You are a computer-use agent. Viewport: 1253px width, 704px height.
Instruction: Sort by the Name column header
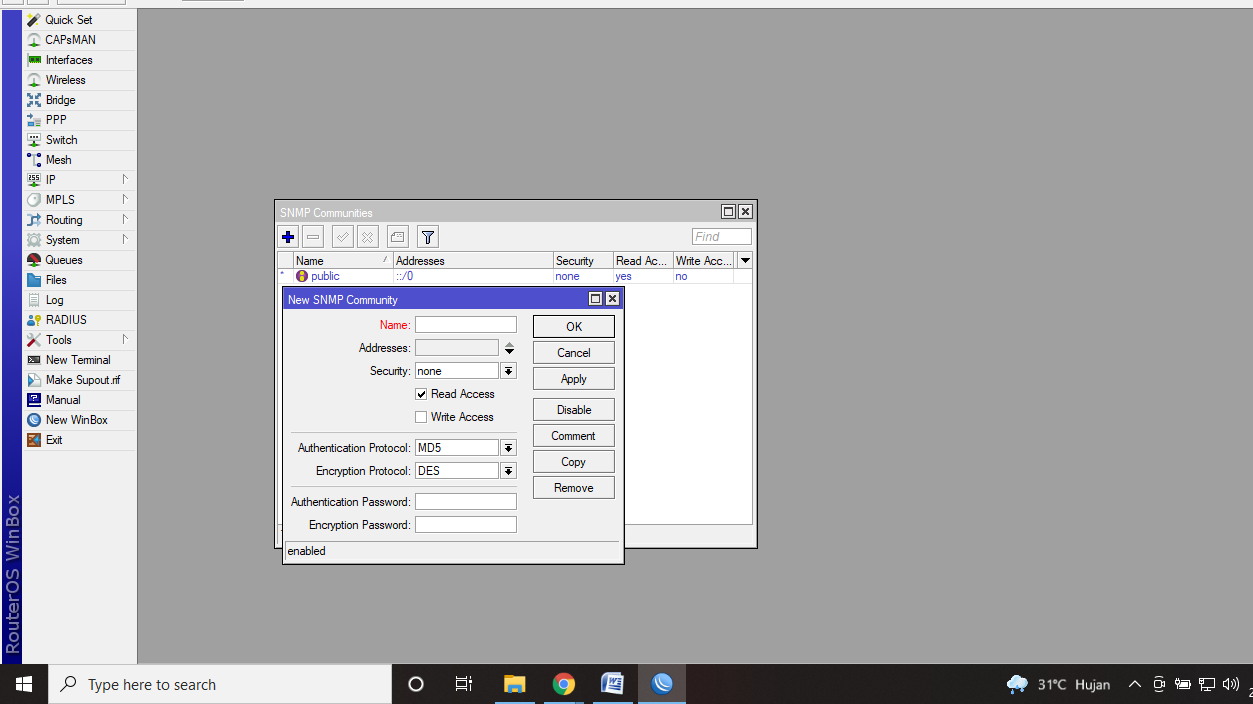[x=343, y=261]
